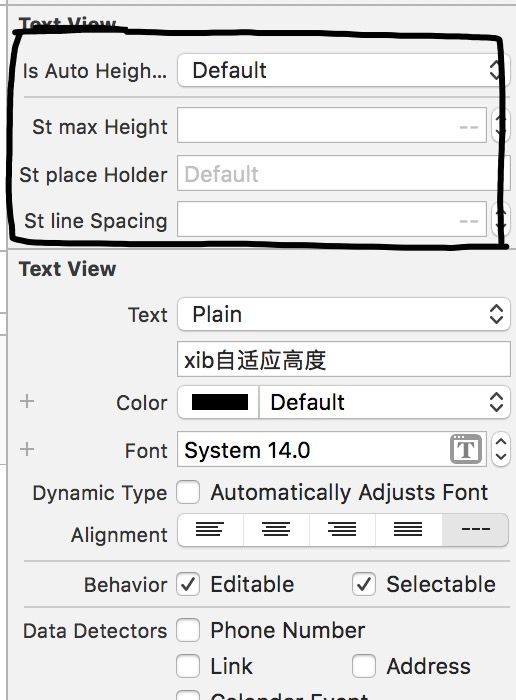The width and height of the screenshot is (516, 700).
Task: Select left text alignment icon
Action: pos(210,529)
